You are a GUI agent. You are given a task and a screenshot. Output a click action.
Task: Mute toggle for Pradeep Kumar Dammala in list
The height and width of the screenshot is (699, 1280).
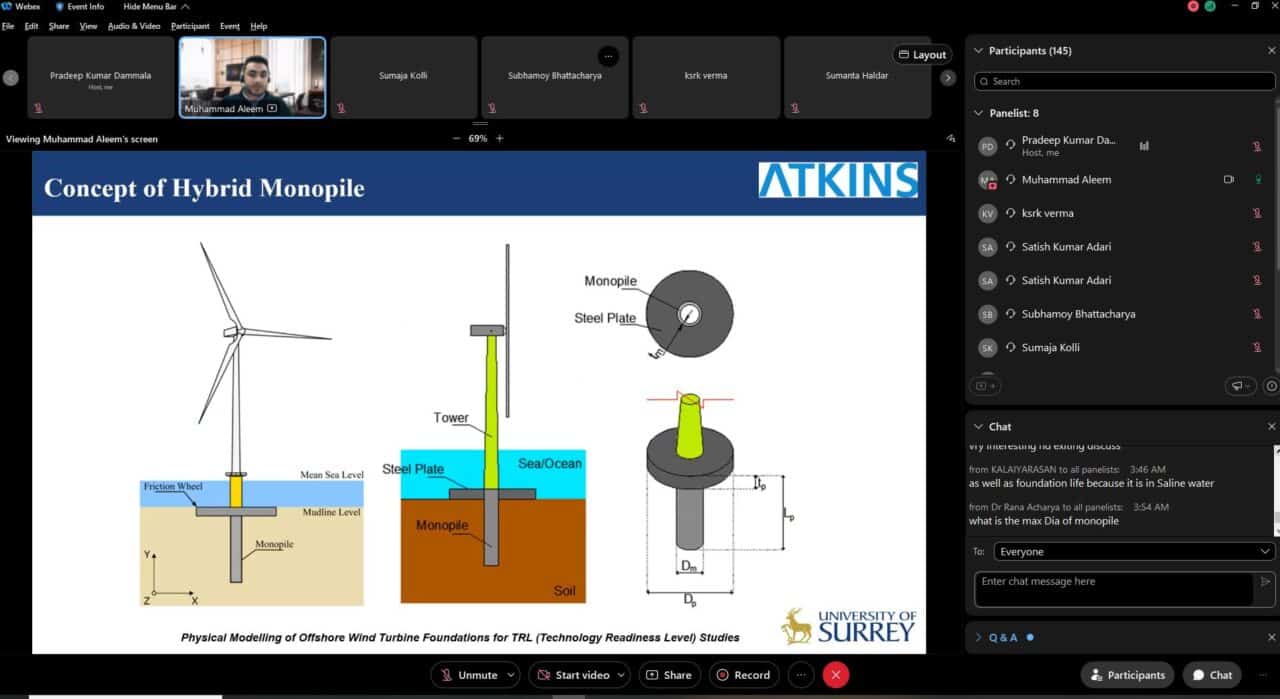1257,146
